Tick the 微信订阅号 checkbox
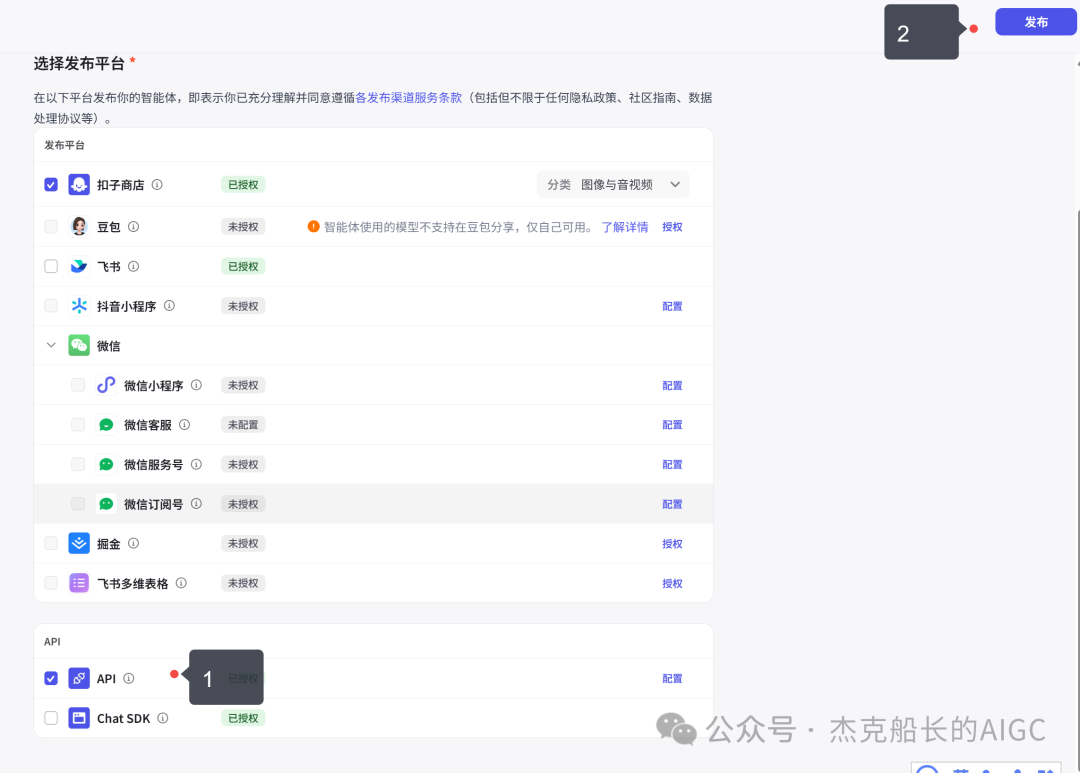 [x=78, y=504]
